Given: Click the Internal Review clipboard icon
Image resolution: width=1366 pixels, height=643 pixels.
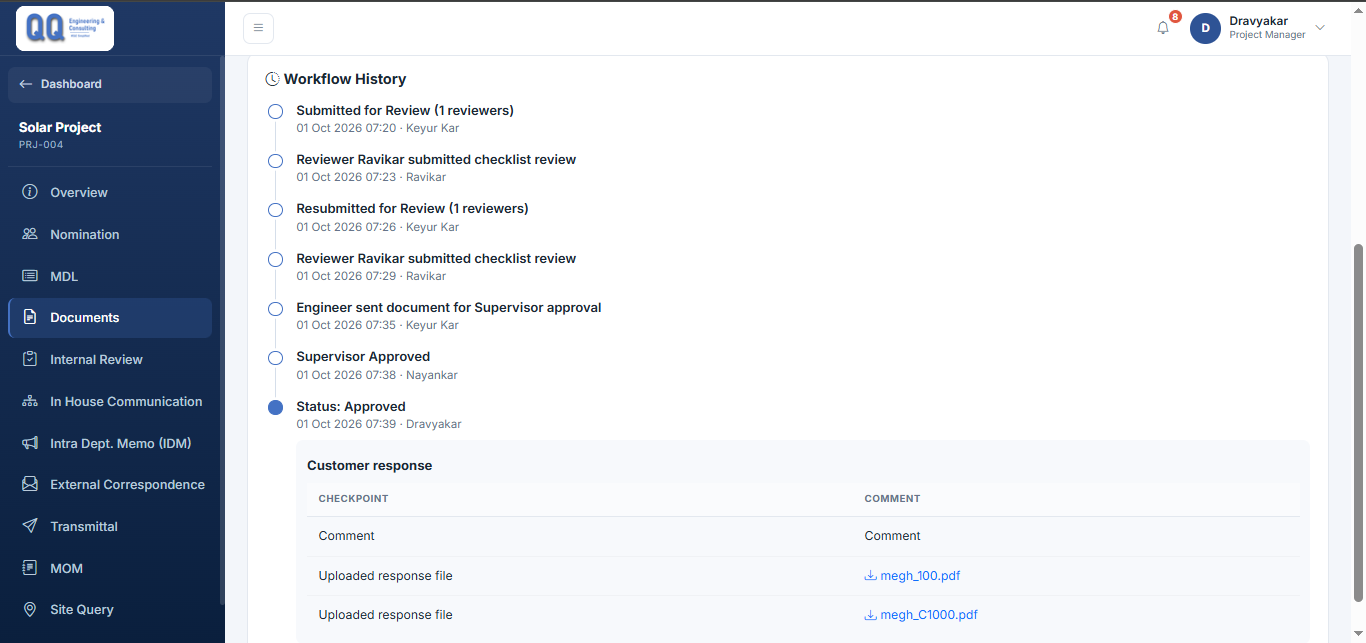Looking at the screenshot, I should tap(30, 359).
